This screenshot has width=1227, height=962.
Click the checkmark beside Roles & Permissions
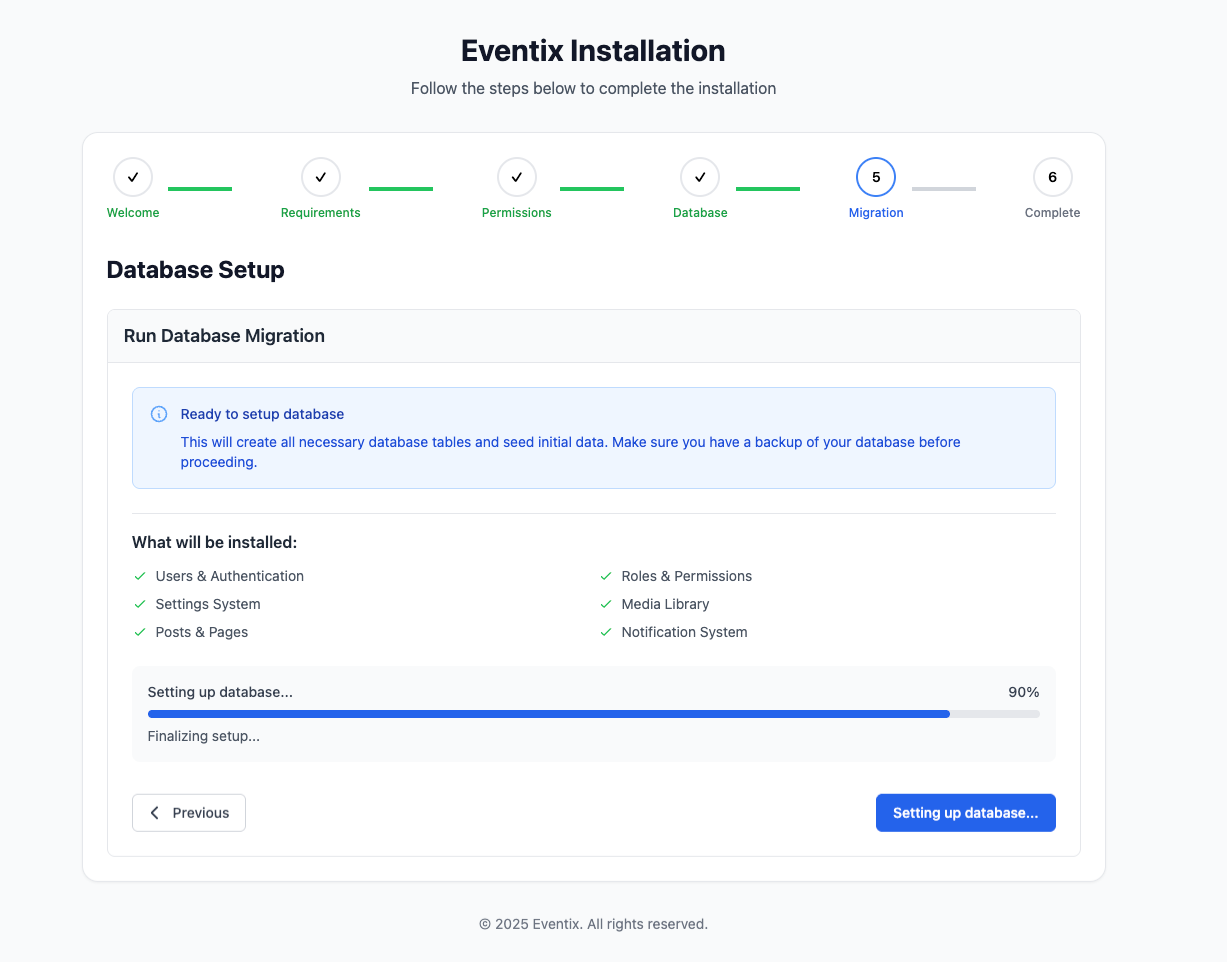[x=606, y=576]
